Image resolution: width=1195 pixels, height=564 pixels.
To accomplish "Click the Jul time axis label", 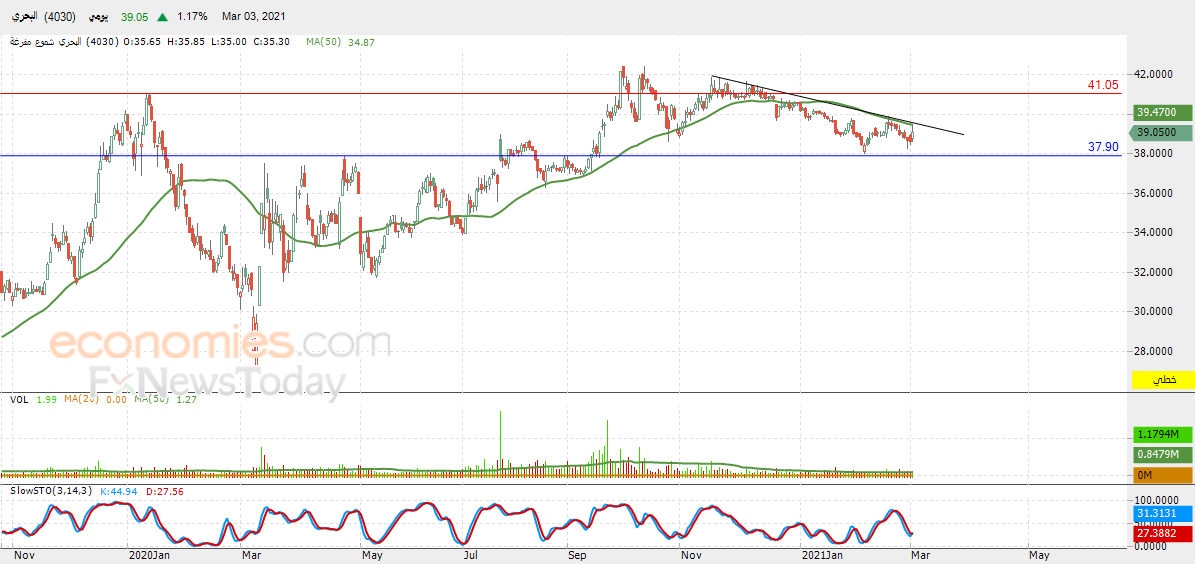I will tap(472, 556).
